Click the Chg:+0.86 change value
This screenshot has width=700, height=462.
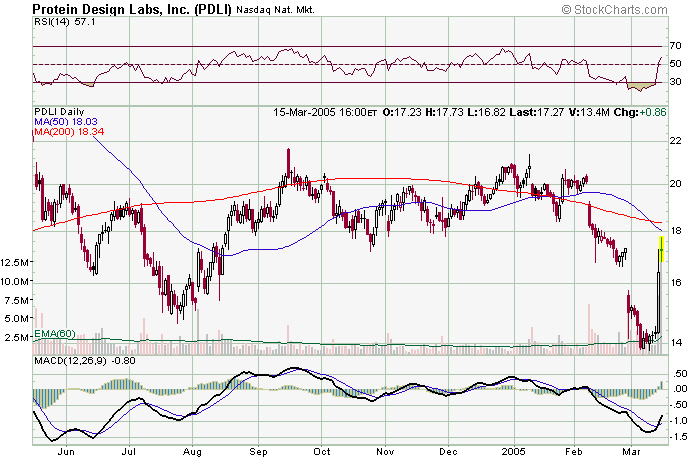[x=640, y=112]
